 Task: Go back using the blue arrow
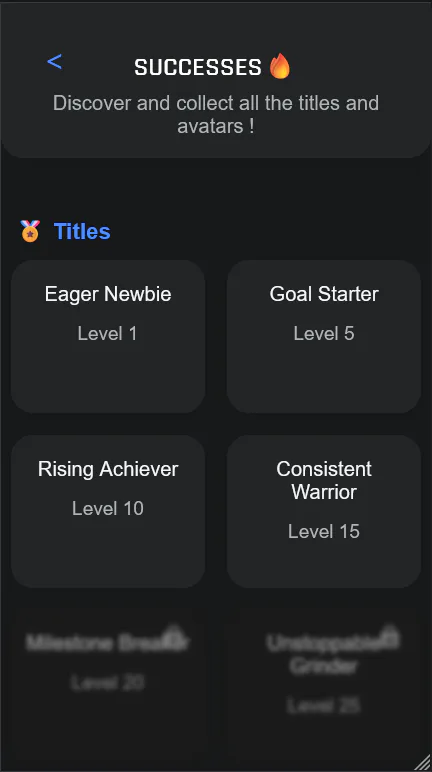[54, 62]
